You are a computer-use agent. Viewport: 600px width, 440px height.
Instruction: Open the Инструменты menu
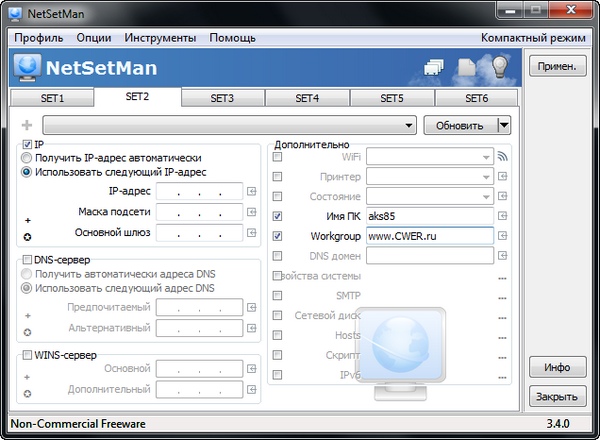[x=160, y=38]
